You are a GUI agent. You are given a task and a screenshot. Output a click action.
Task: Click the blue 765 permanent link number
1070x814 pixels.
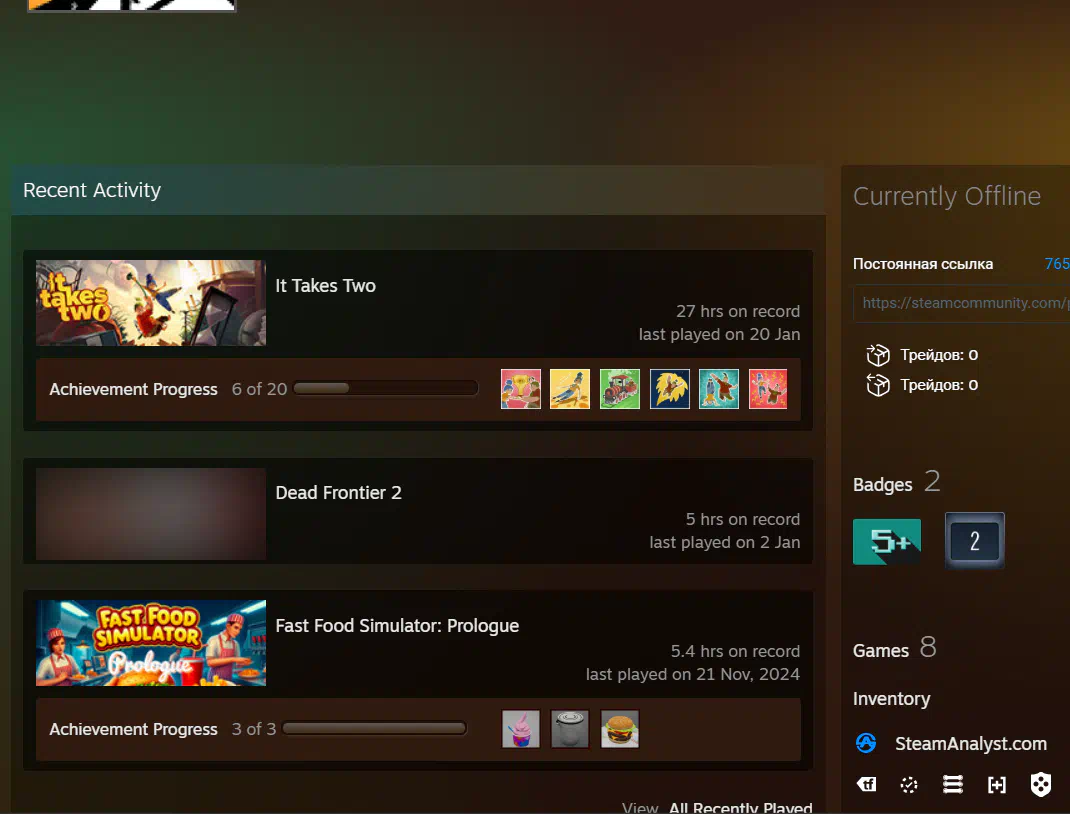click(x=1057, y=264)
